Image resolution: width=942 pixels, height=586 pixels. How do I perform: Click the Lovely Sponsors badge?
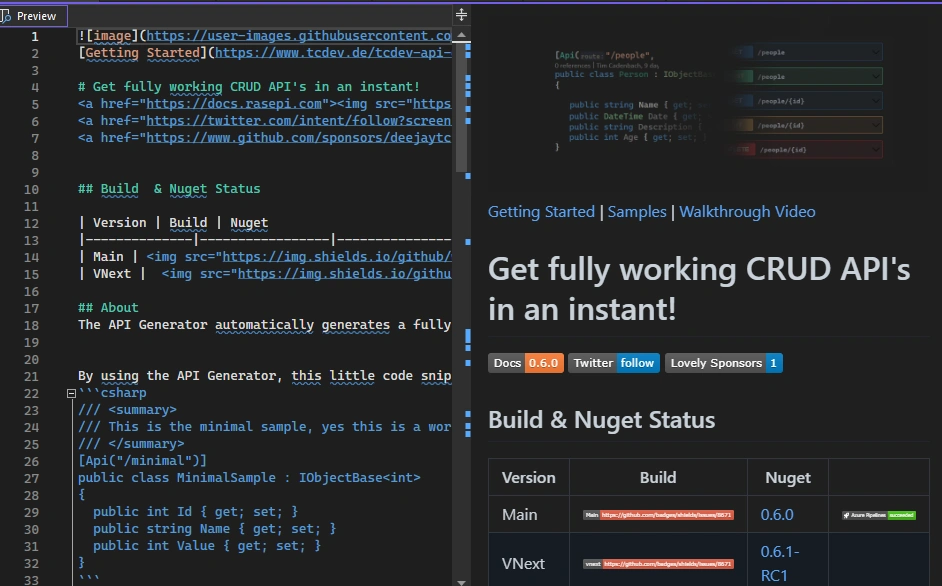(723, 363)
